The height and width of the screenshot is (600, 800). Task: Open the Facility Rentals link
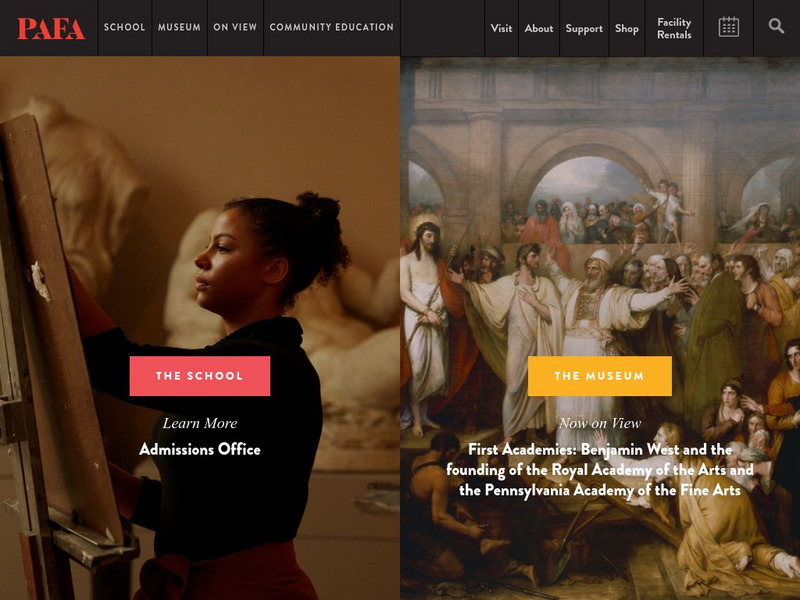[674, 29]
